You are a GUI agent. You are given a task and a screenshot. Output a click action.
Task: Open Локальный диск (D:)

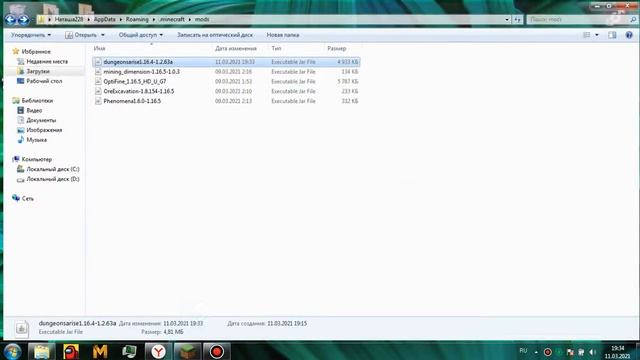[53, 179]
